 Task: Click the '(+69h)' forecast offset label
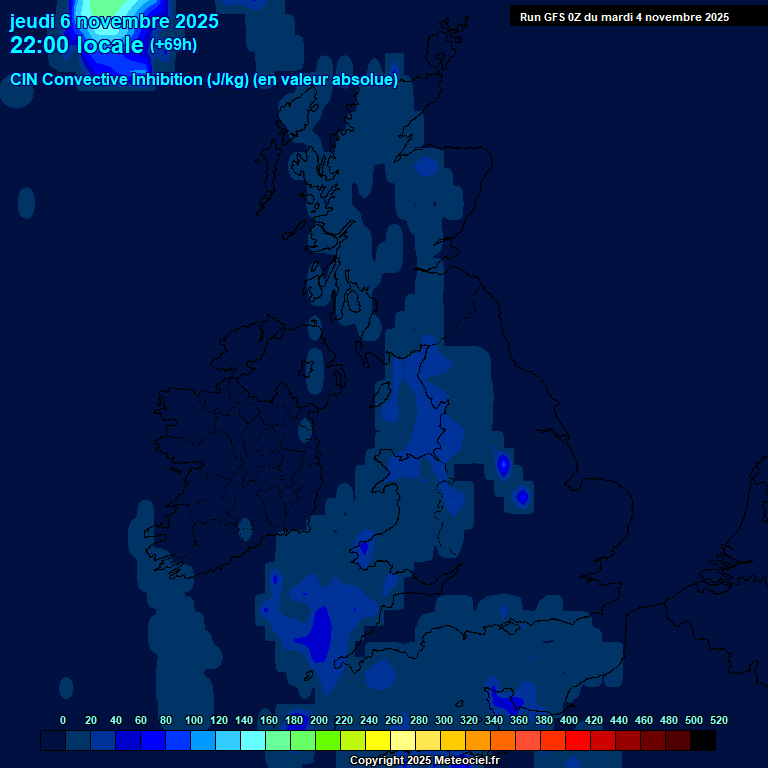[x=173, y=45]
